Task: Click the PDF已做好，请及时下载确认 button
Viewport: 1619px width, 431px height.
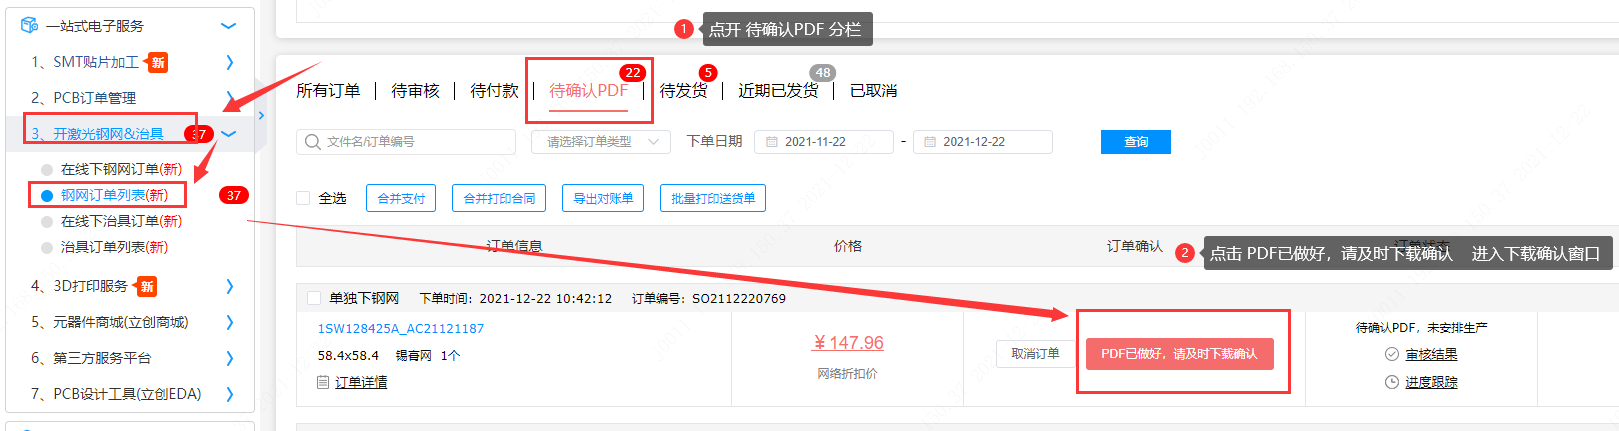Action: click(x=1179, y=354)
